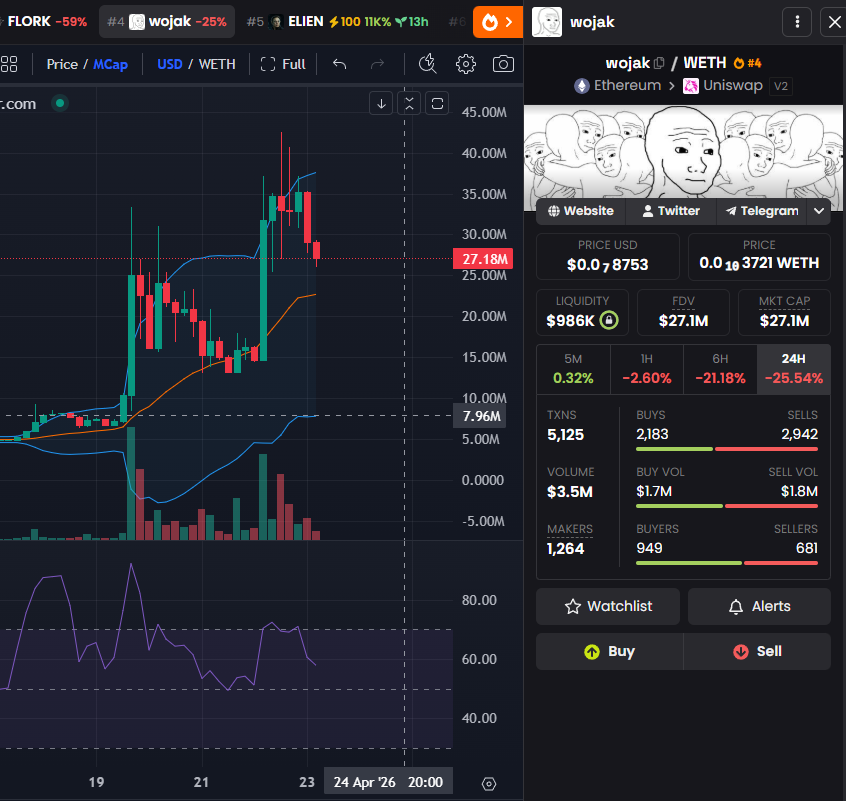Image resolution: width=846 pixels, height=801 pixels.
Task: Open the token Twitter link
Action: [x=671, y=211]
